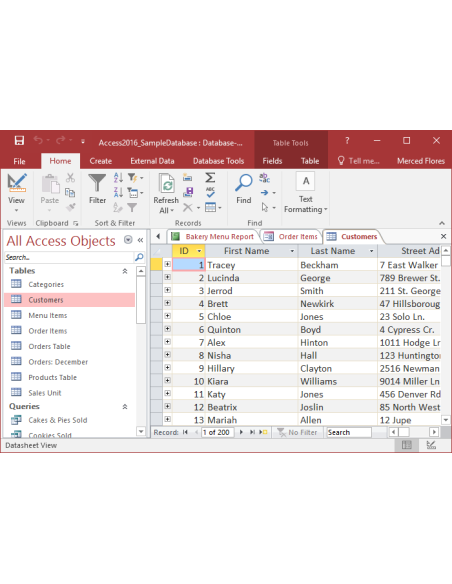Click the Copy icon in Clipboard group
Screen dimensions: 452x584
tap(70, 192)
